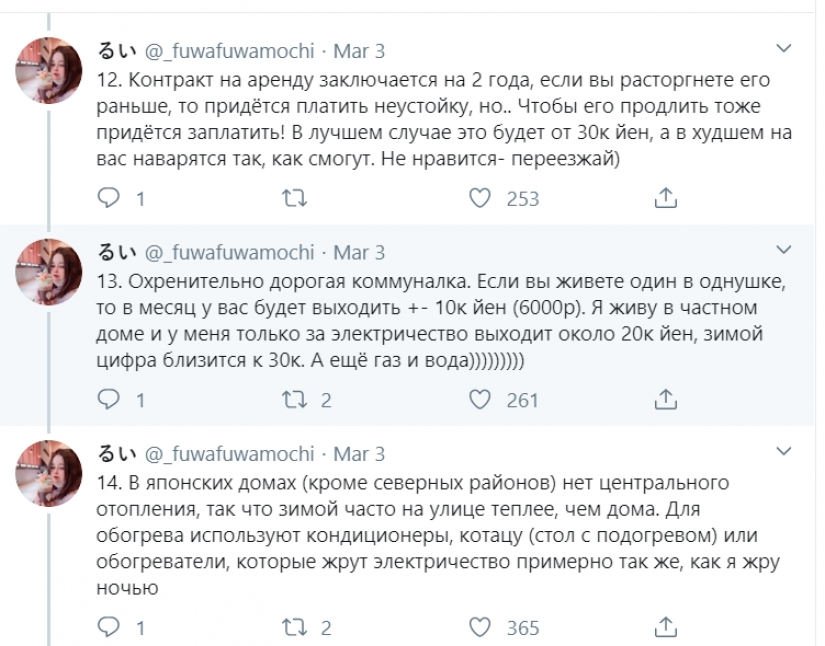This screenshot has height=646, width=825.
Task: Retweet tweet 13 about expensive utilities
Action: pos(294,400)
